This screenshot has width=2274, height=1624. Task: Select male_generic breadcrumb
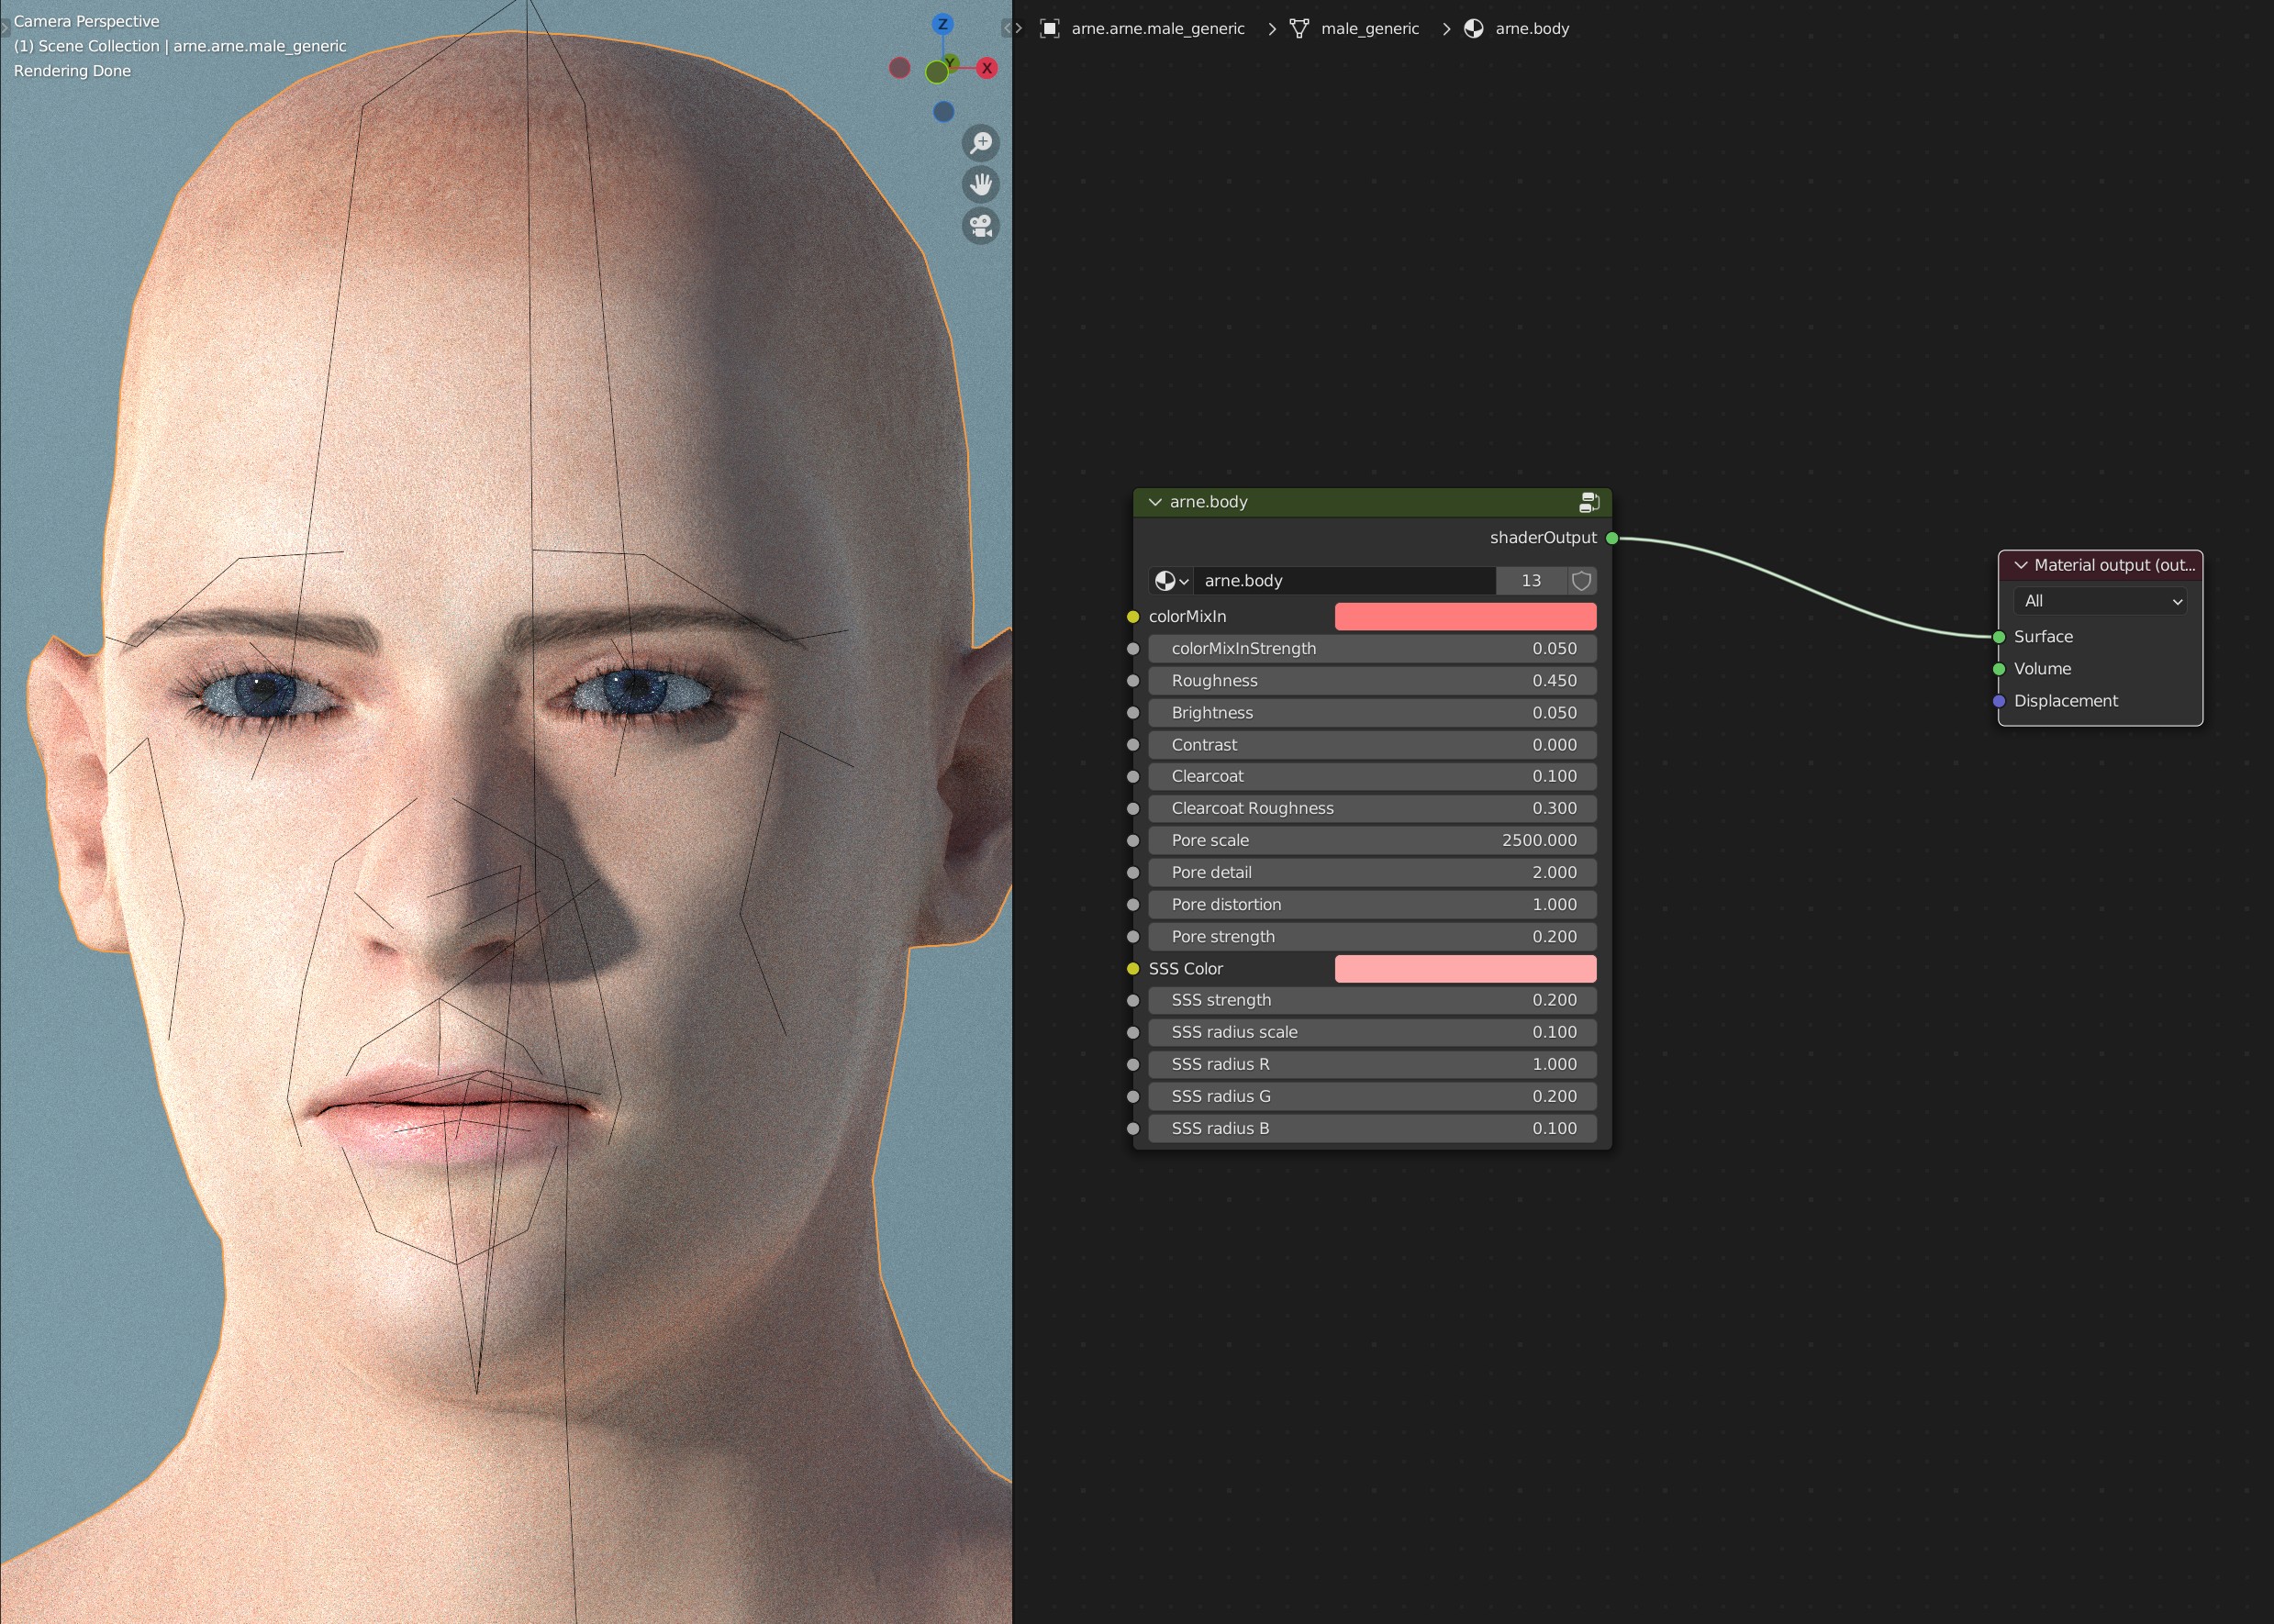pyautogui.click(x=1370, y=28)
